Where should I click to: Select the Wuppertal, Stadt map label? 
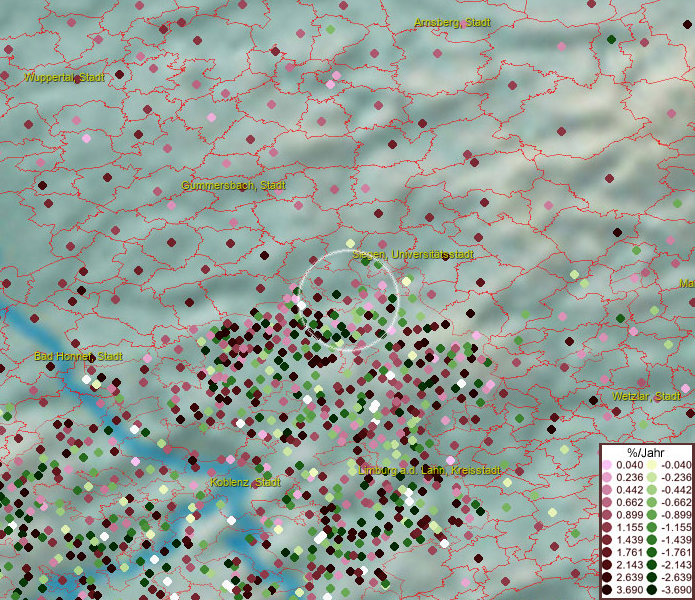tap(64, 78)
